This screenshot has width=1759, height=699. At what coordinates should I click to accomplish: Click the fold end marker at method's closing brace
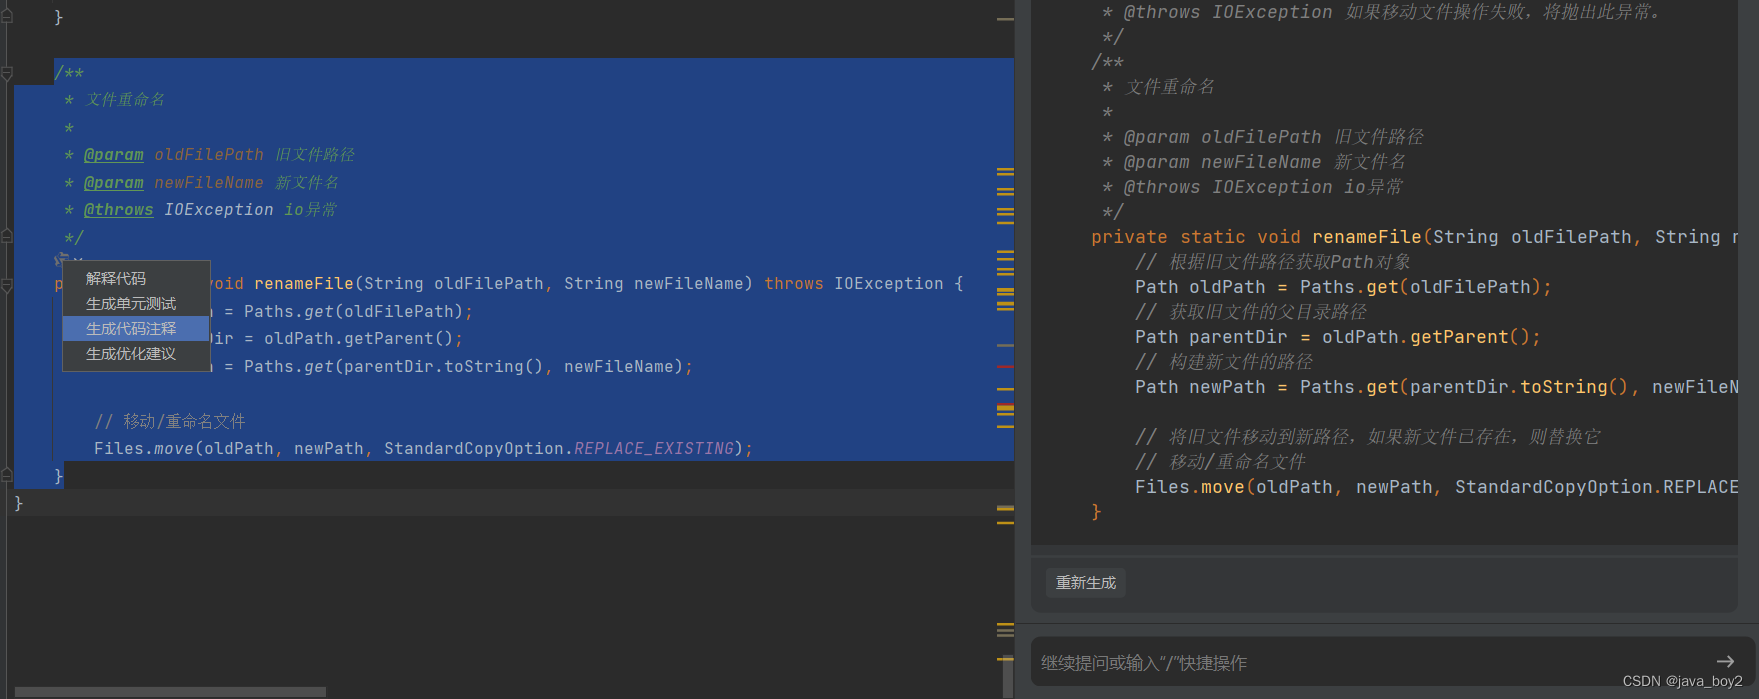[7, 475]
